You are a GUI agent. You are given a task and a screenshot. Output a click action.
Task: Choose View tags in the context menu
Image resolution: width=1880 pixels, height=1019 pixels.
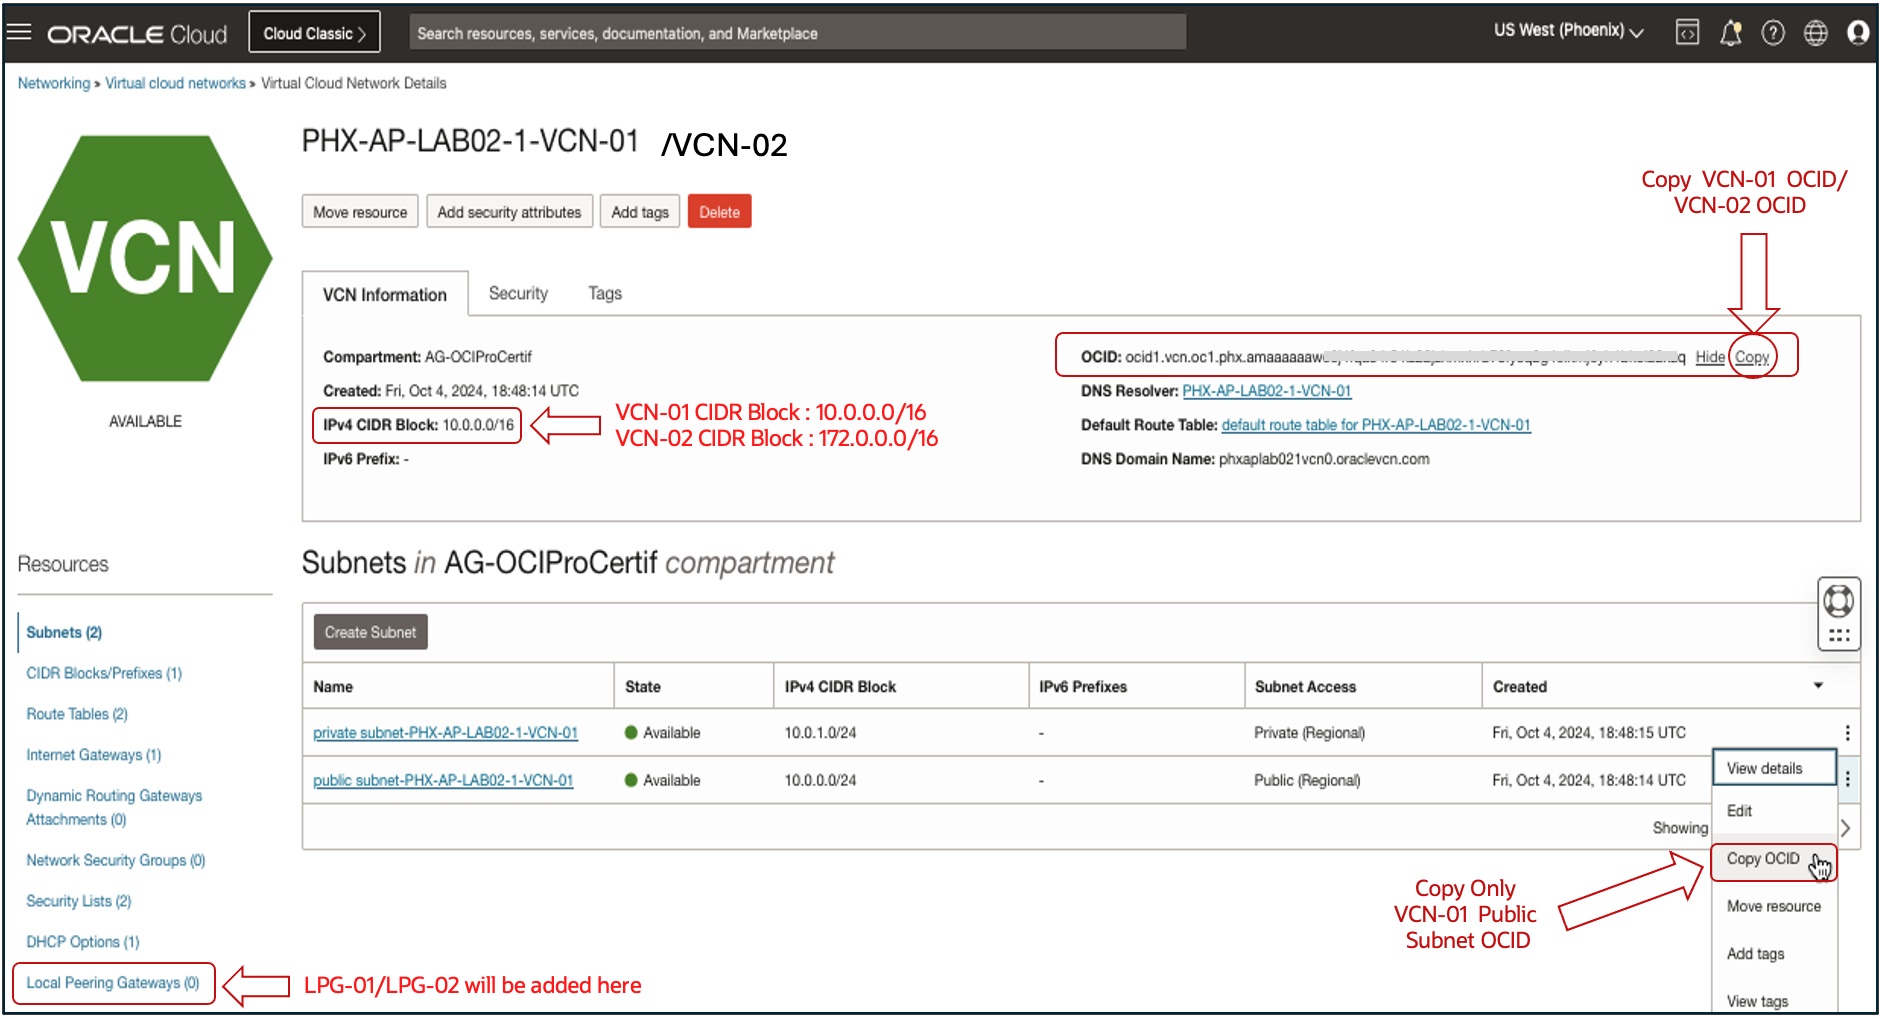pos(1774,1001)
